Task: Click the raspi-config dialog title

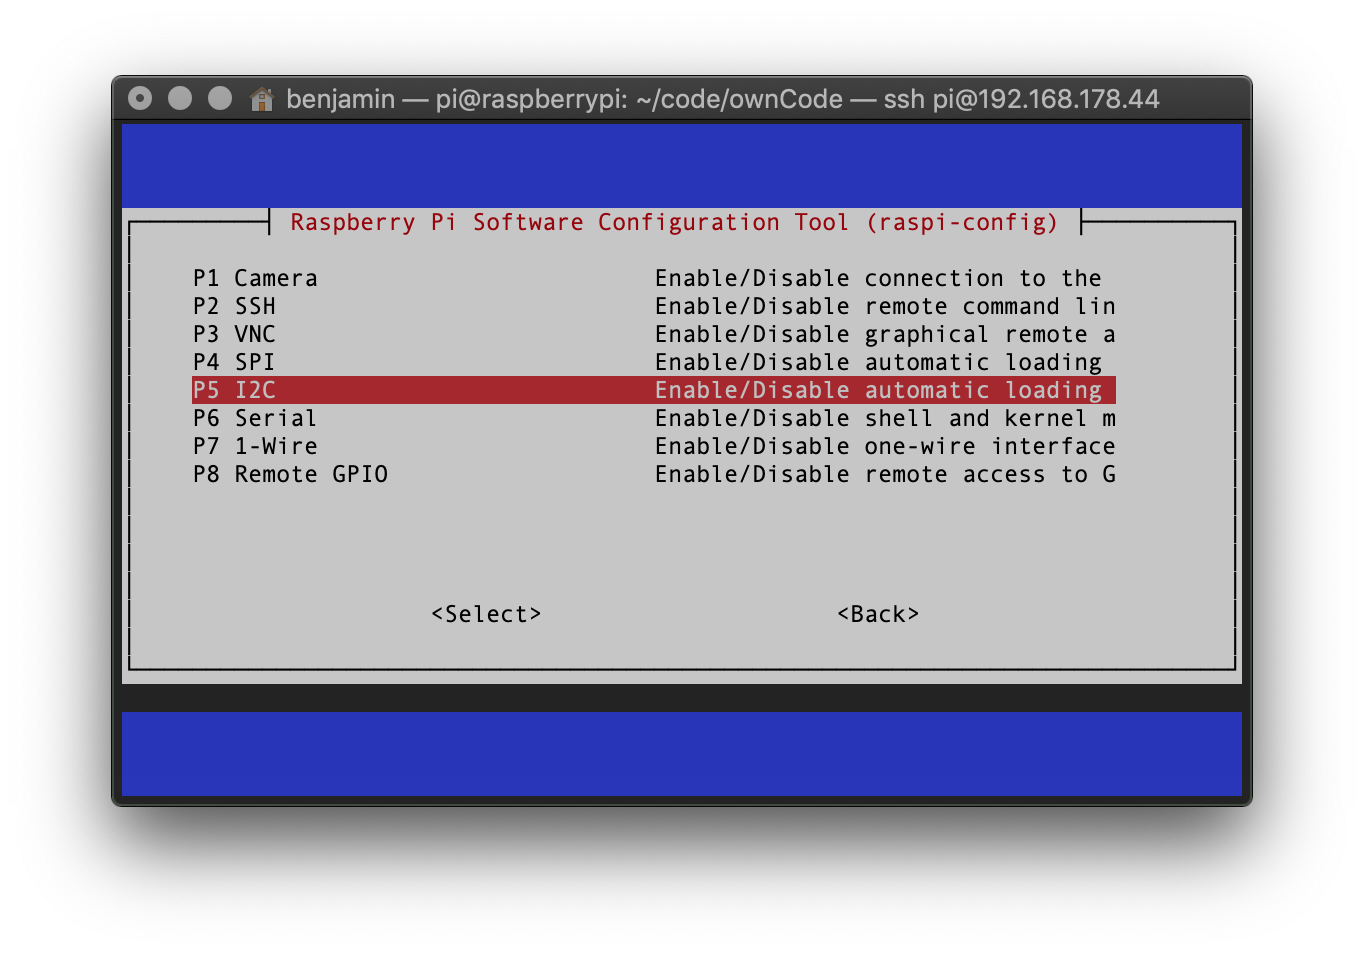Action: pyautogui.click(x=674, y=222)
